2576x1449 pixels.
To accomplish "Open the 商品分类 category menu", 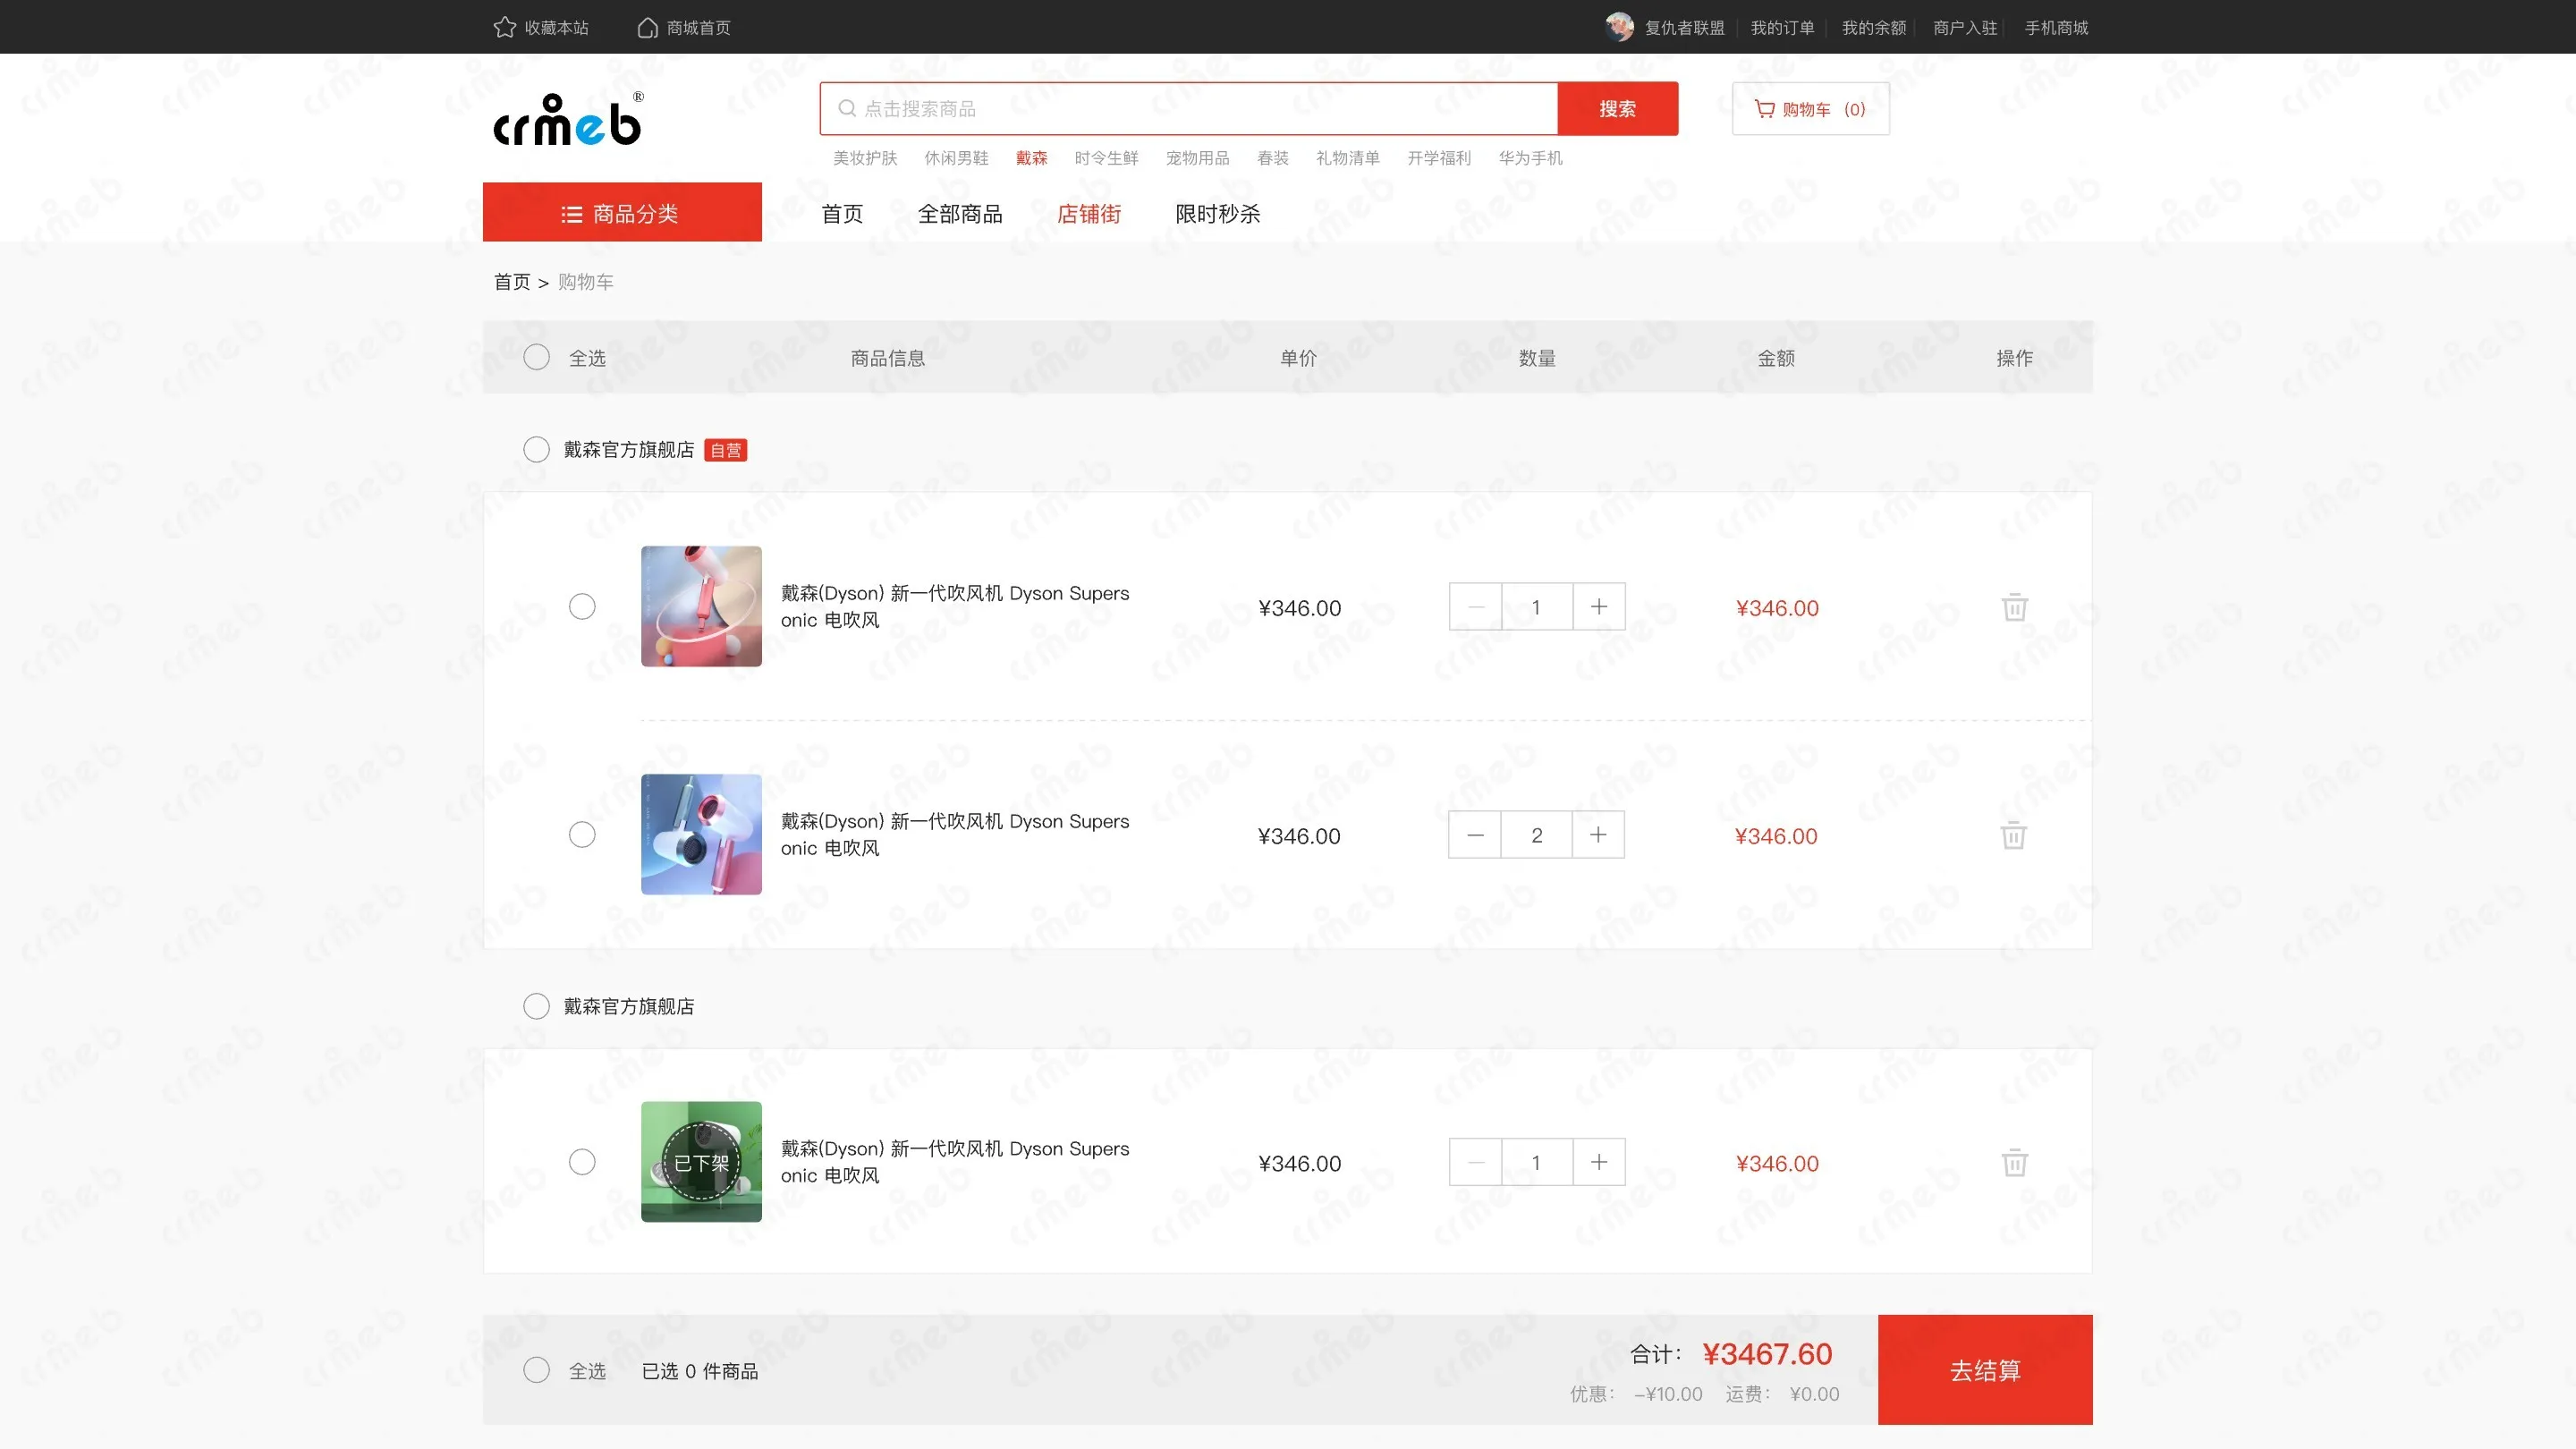I will [622, 212].
